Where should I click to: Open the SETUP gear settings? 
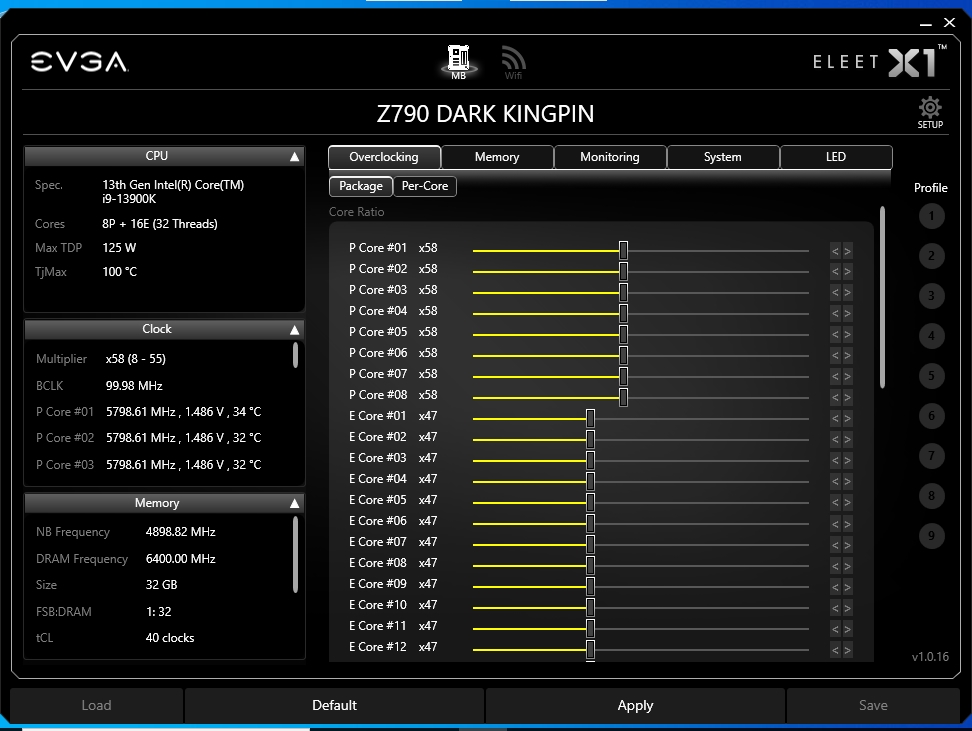930,112
